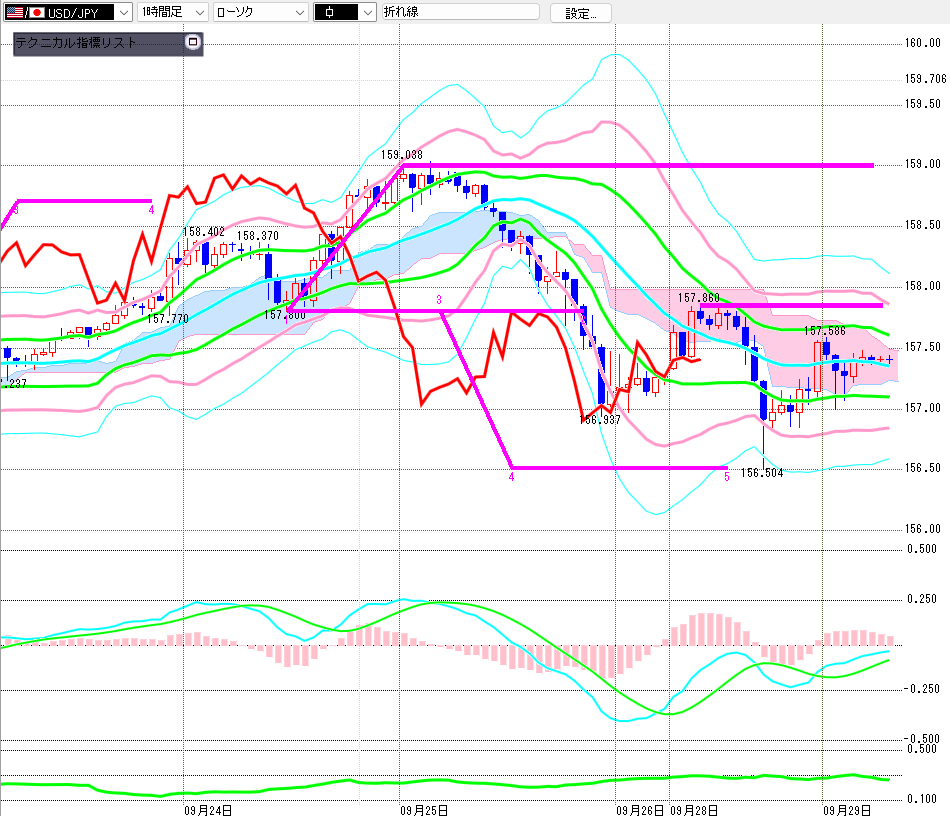Click the 09月24日 date label
The height and width of the screenshot is (816, 950).
tap(208, 810)
